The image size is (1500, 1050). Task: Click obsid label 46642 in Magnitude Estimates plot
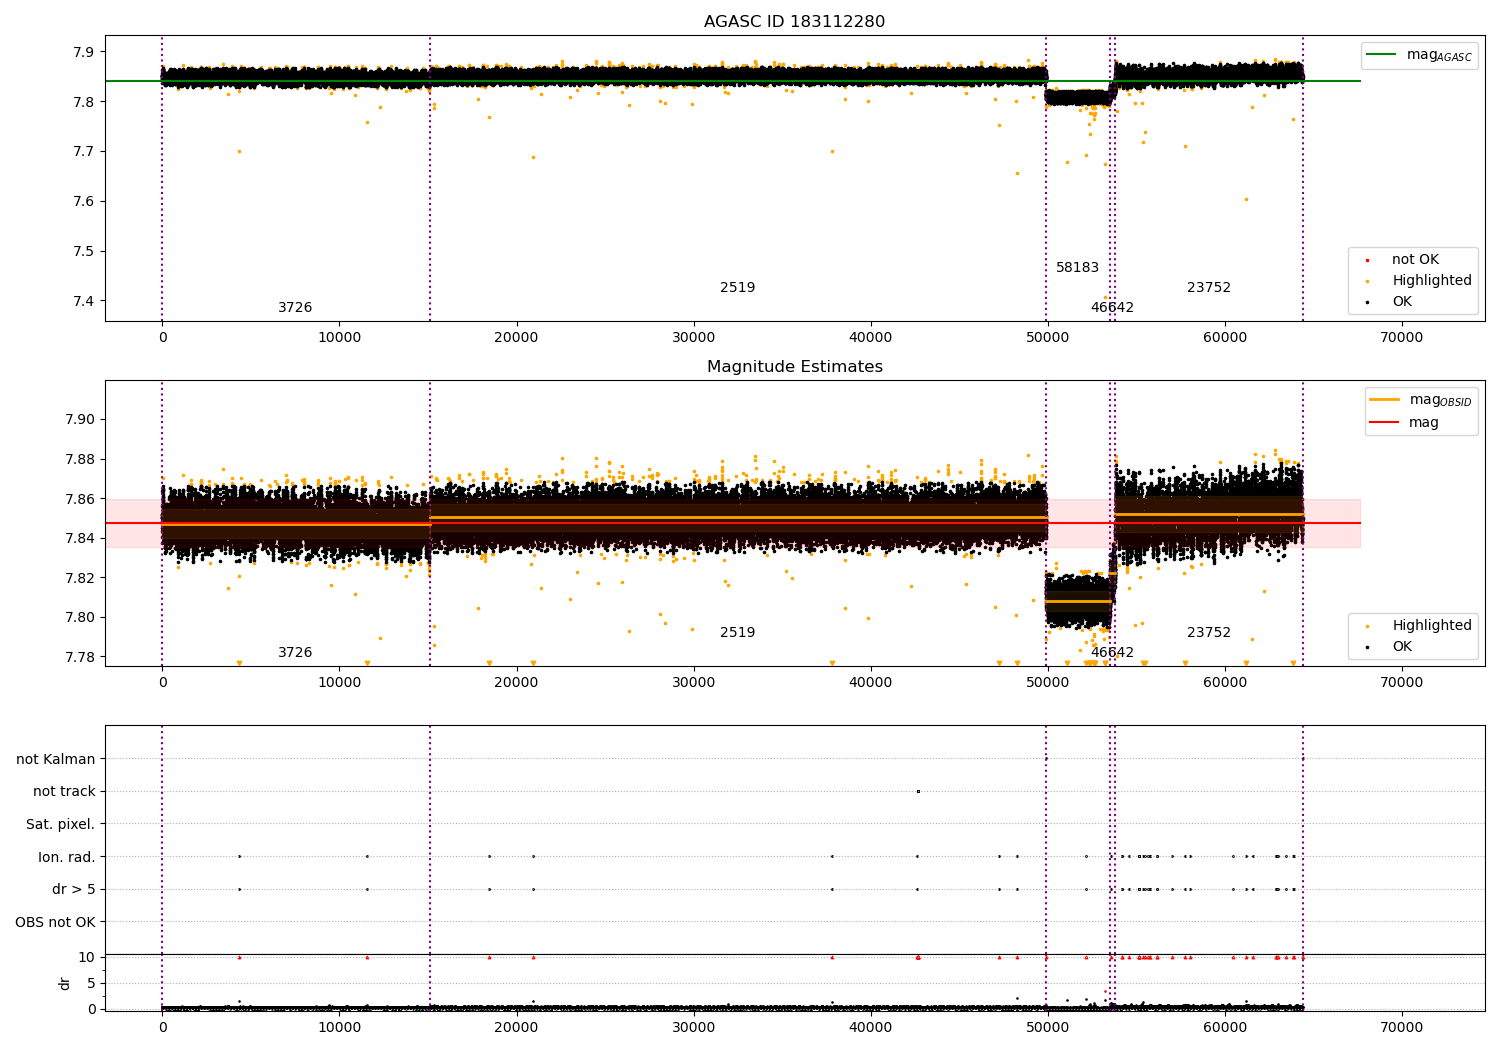click(1112, 653)
